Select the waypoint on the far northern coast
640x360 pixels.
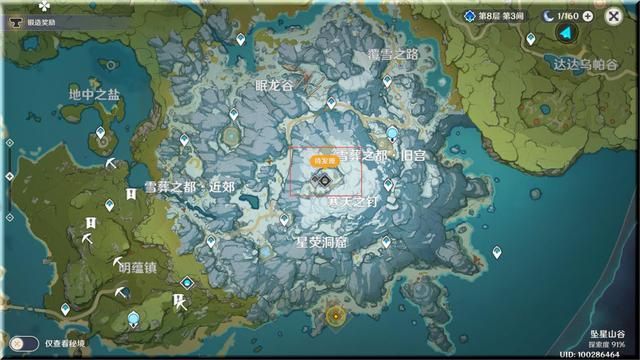[241, 40]
